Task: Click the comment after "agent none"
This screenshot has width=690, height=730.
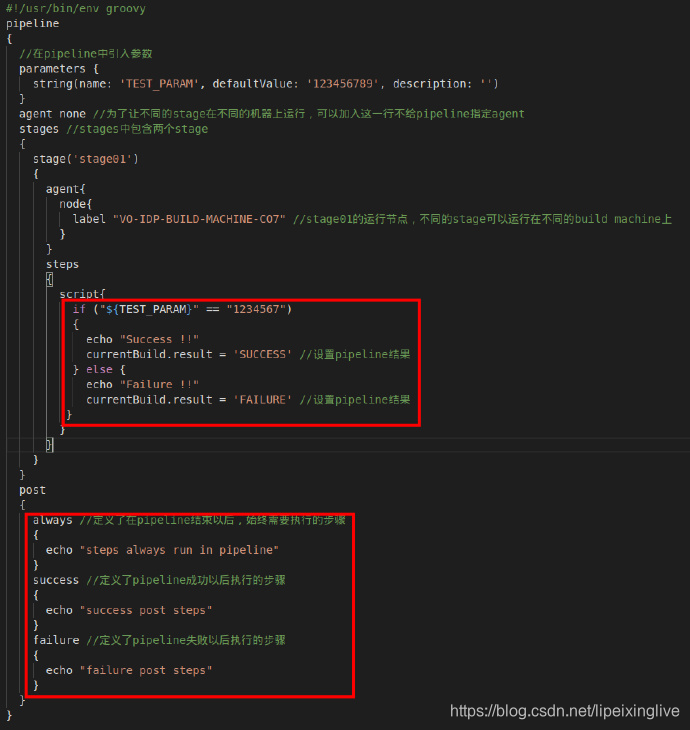Action: (x=309, y=114)
